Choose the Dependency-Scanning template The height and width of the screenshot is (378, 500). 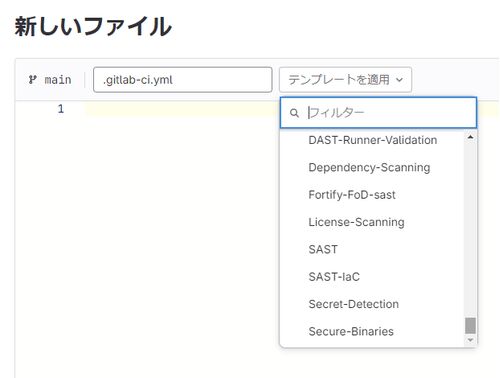pyautogui.click(x=369, y=167)
